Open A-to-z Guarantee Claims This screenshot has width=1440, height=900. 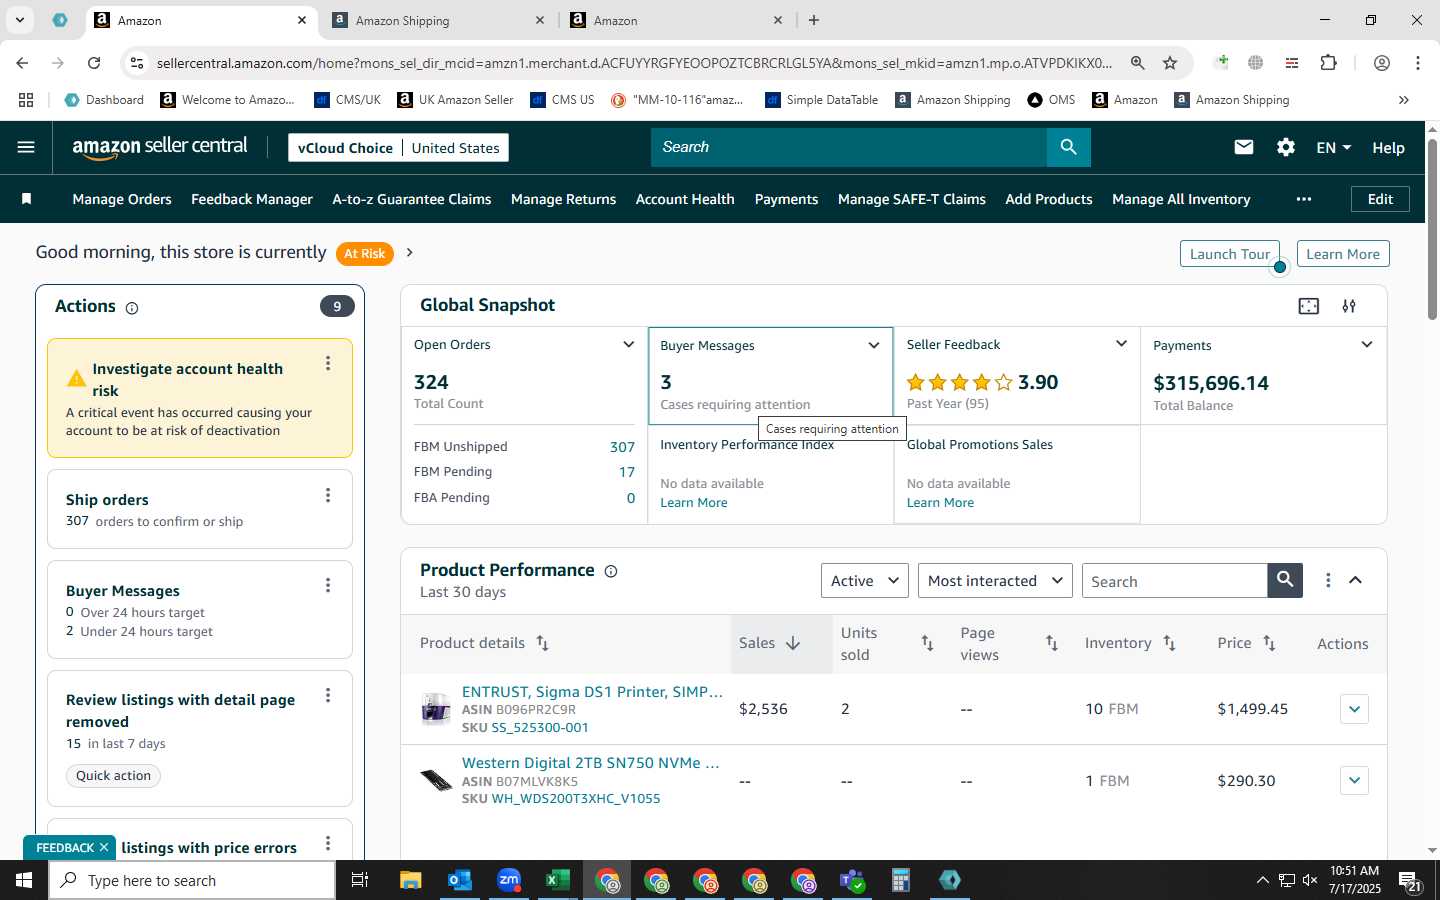[x=412, y=199]
